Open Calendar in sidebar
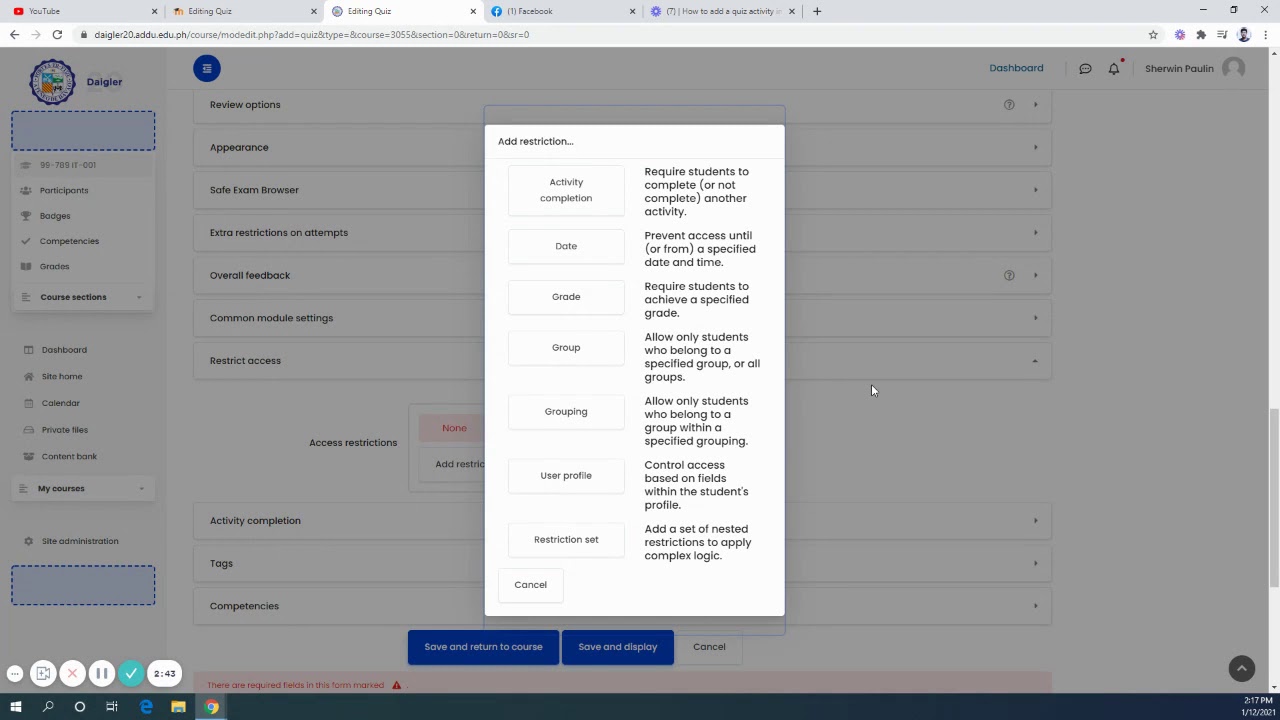This screenshot has width=1280, height=720. pyautogui.click(x=60, y=403)
